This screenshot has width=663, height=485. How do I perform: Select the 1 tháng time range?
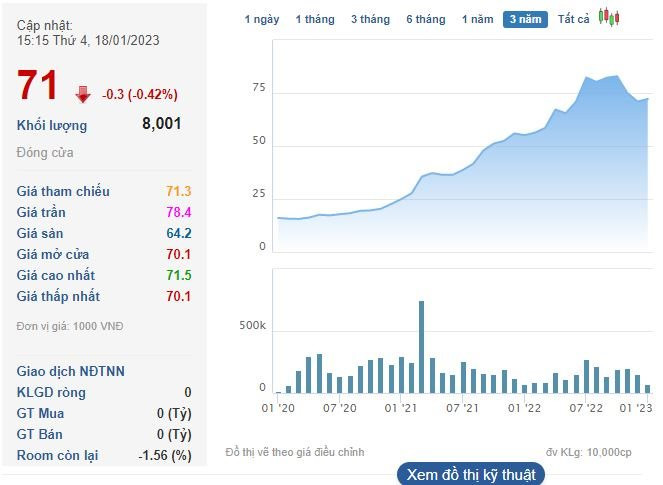[314, 19]
